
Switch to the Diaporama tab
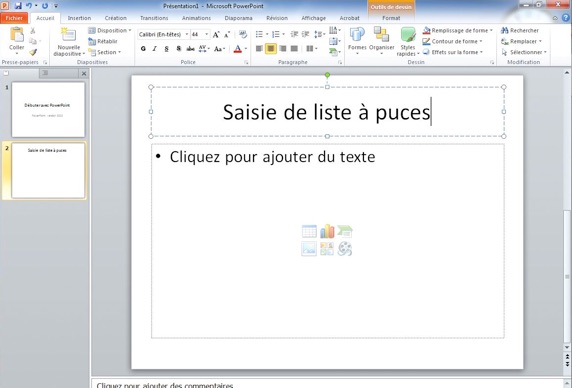pyautogui.click(x=238, y=18)
